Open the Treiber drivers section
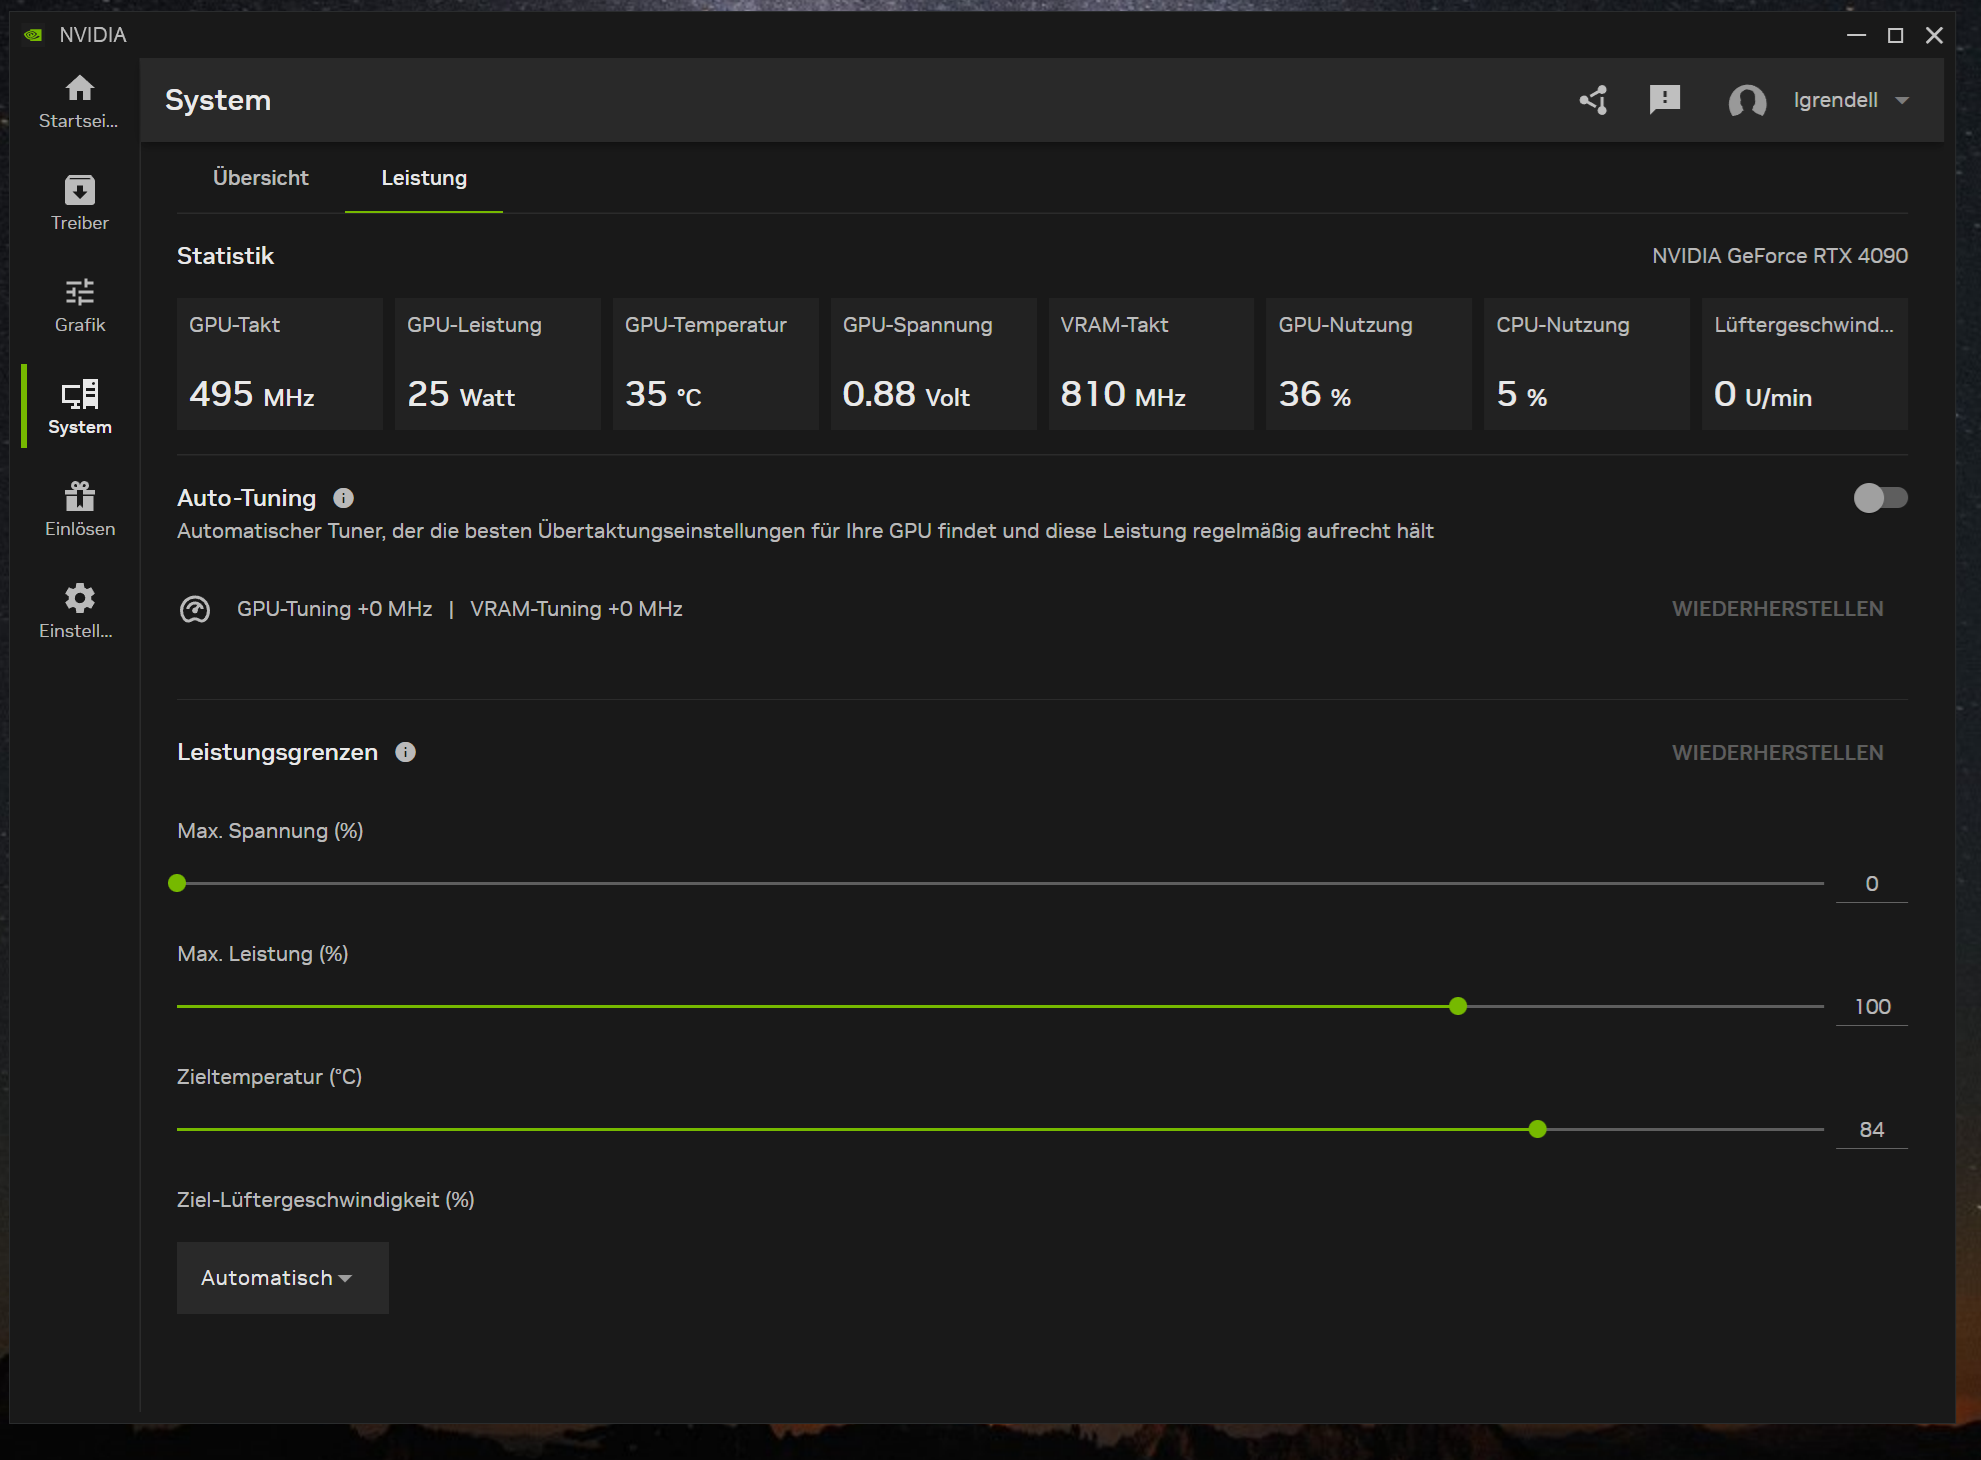Screen dimensions: 1981x1460 [79, 191]
